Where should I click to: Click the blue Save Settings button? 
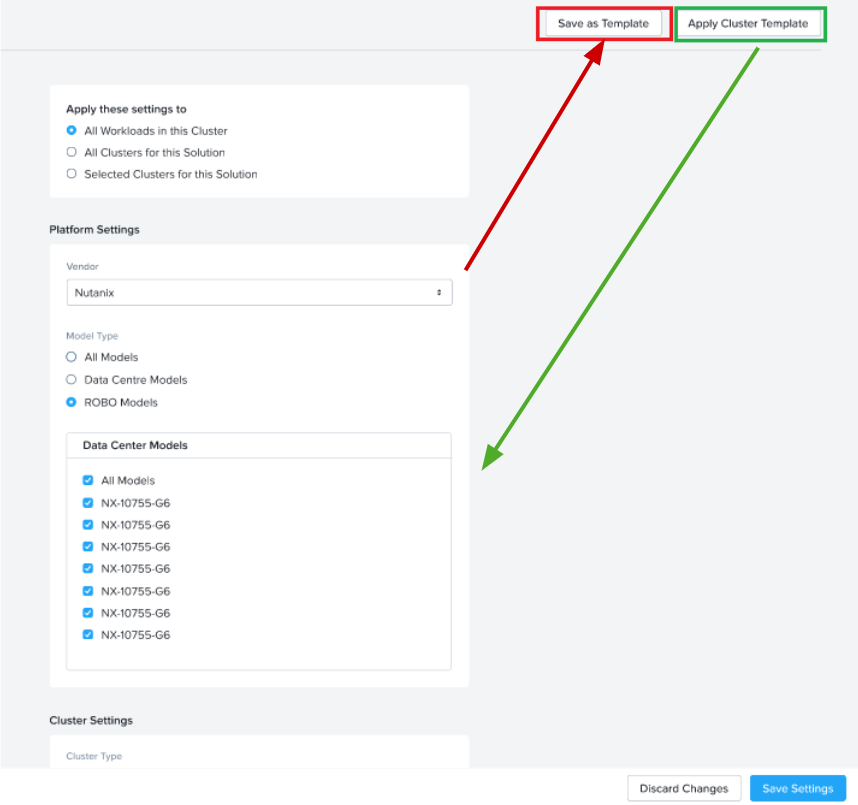[x=798, y=789]
